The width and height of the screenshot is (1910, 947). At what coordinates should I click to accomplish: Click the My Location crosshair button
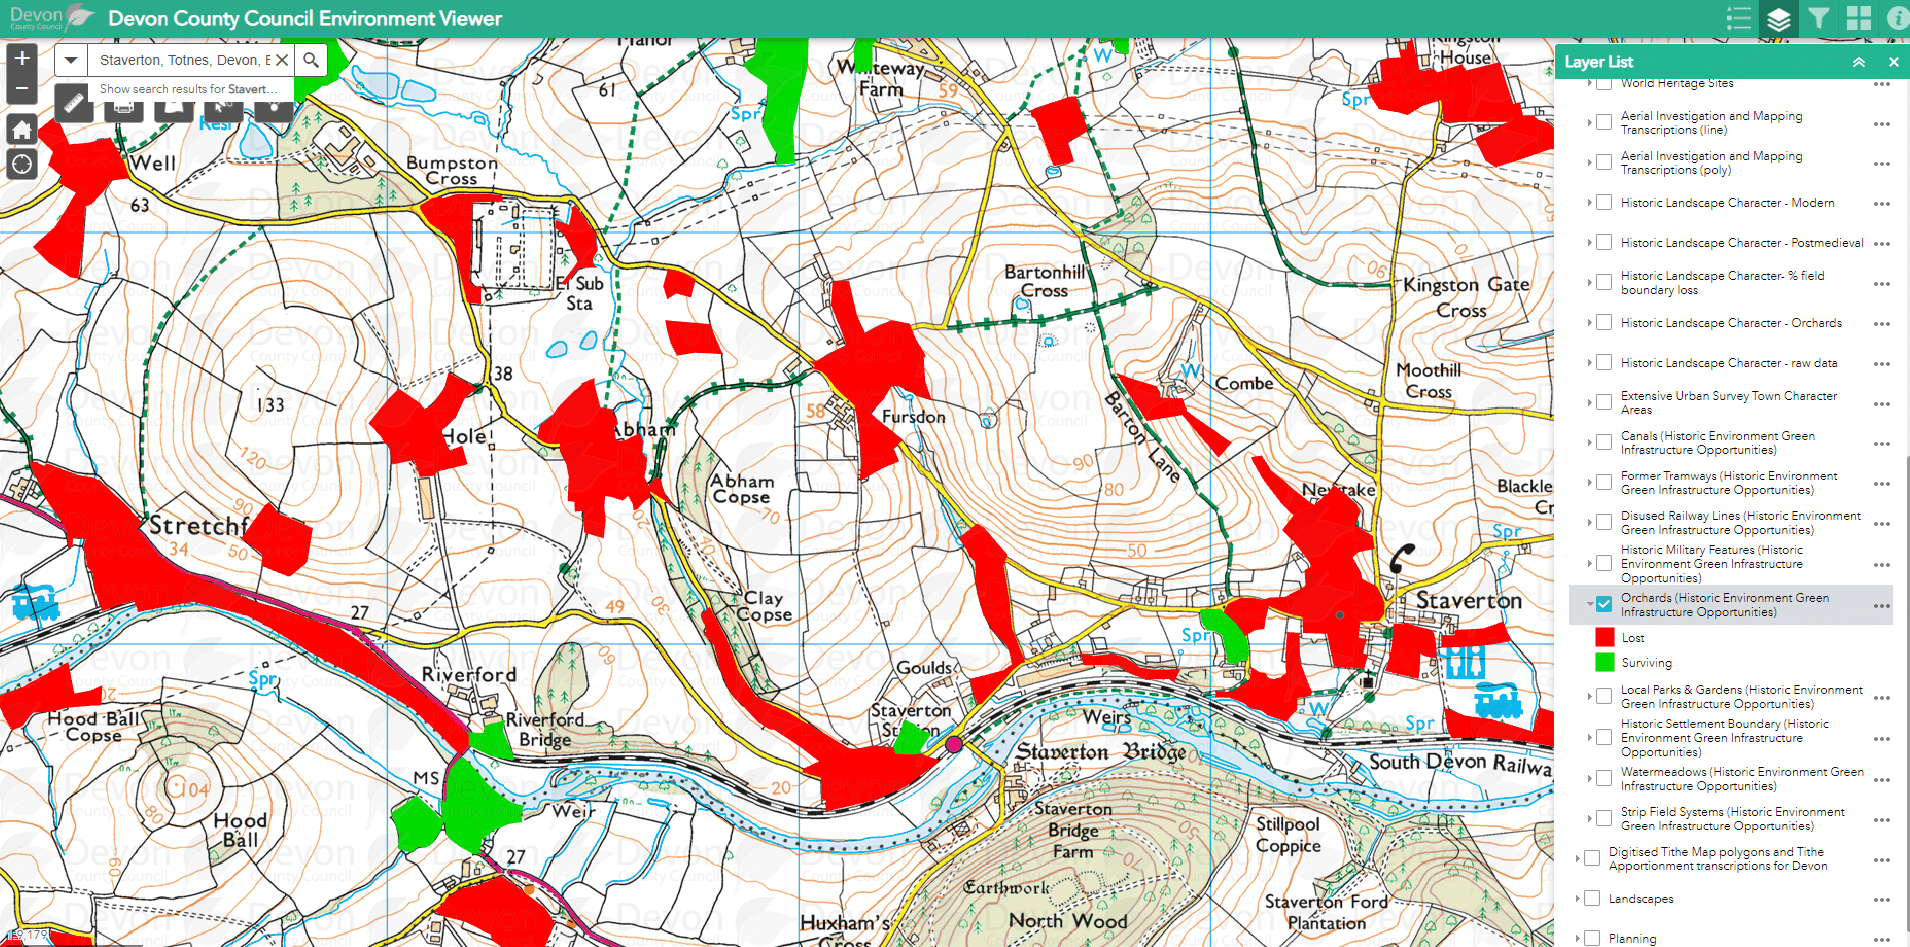22,164
